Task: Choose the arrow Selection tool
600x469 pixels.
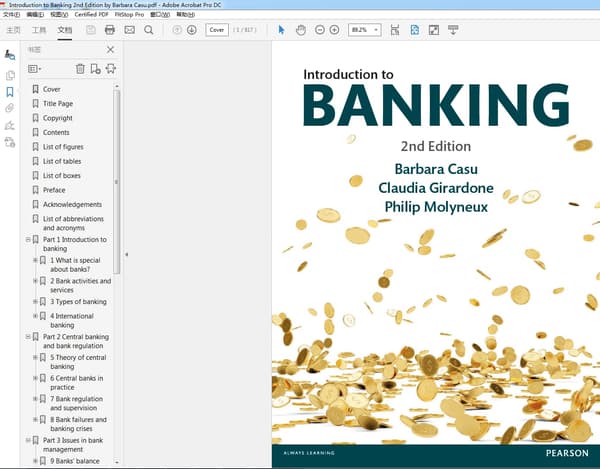Action: point(282,30)
